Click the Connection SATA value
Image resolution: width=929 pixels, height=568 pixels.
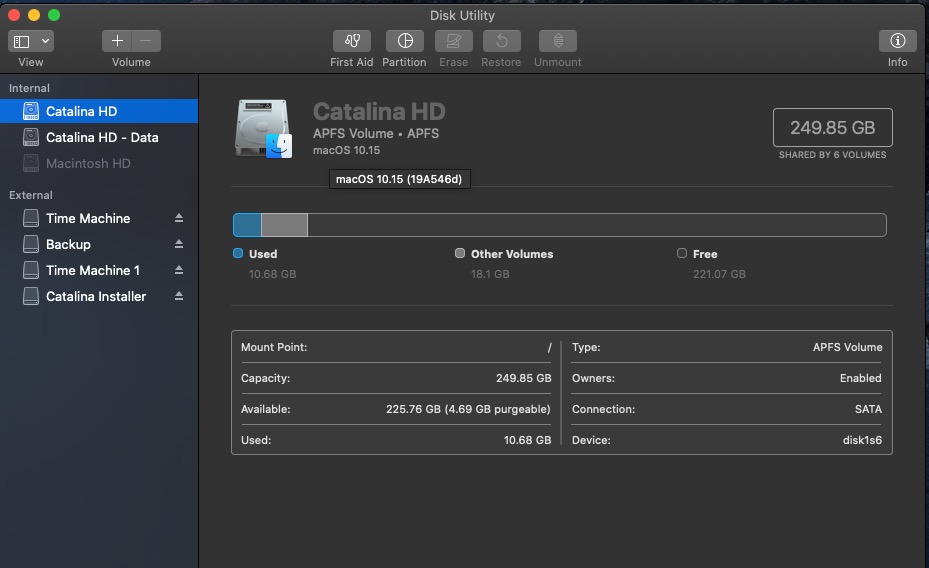click(868, 409)
